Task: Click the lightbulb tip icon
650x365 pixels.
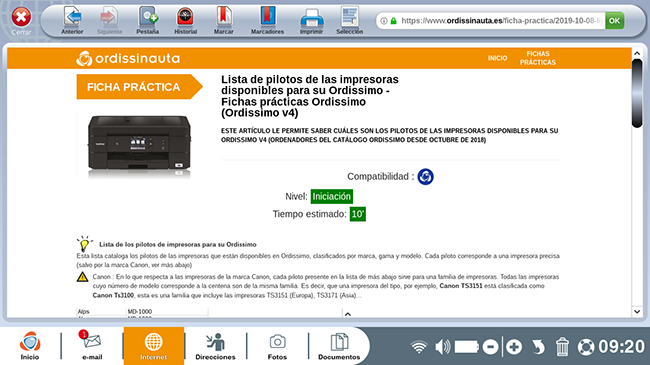Action: (x=84, y=244)
